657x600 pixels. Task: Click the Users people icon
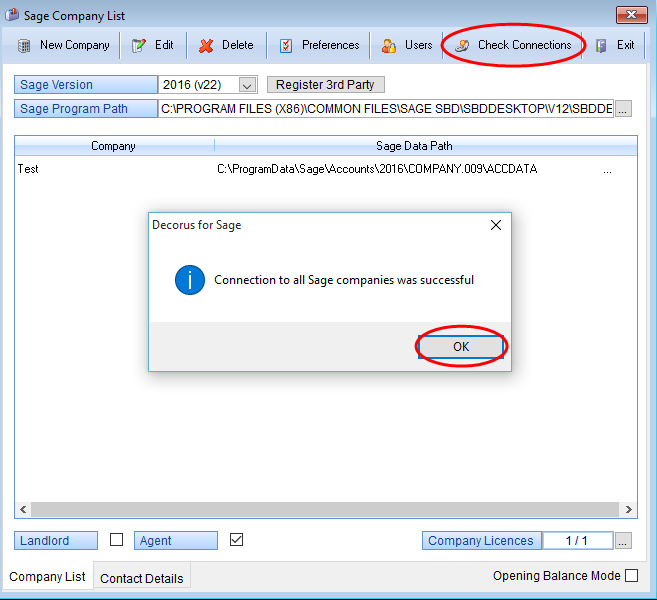tap(388, 46)
